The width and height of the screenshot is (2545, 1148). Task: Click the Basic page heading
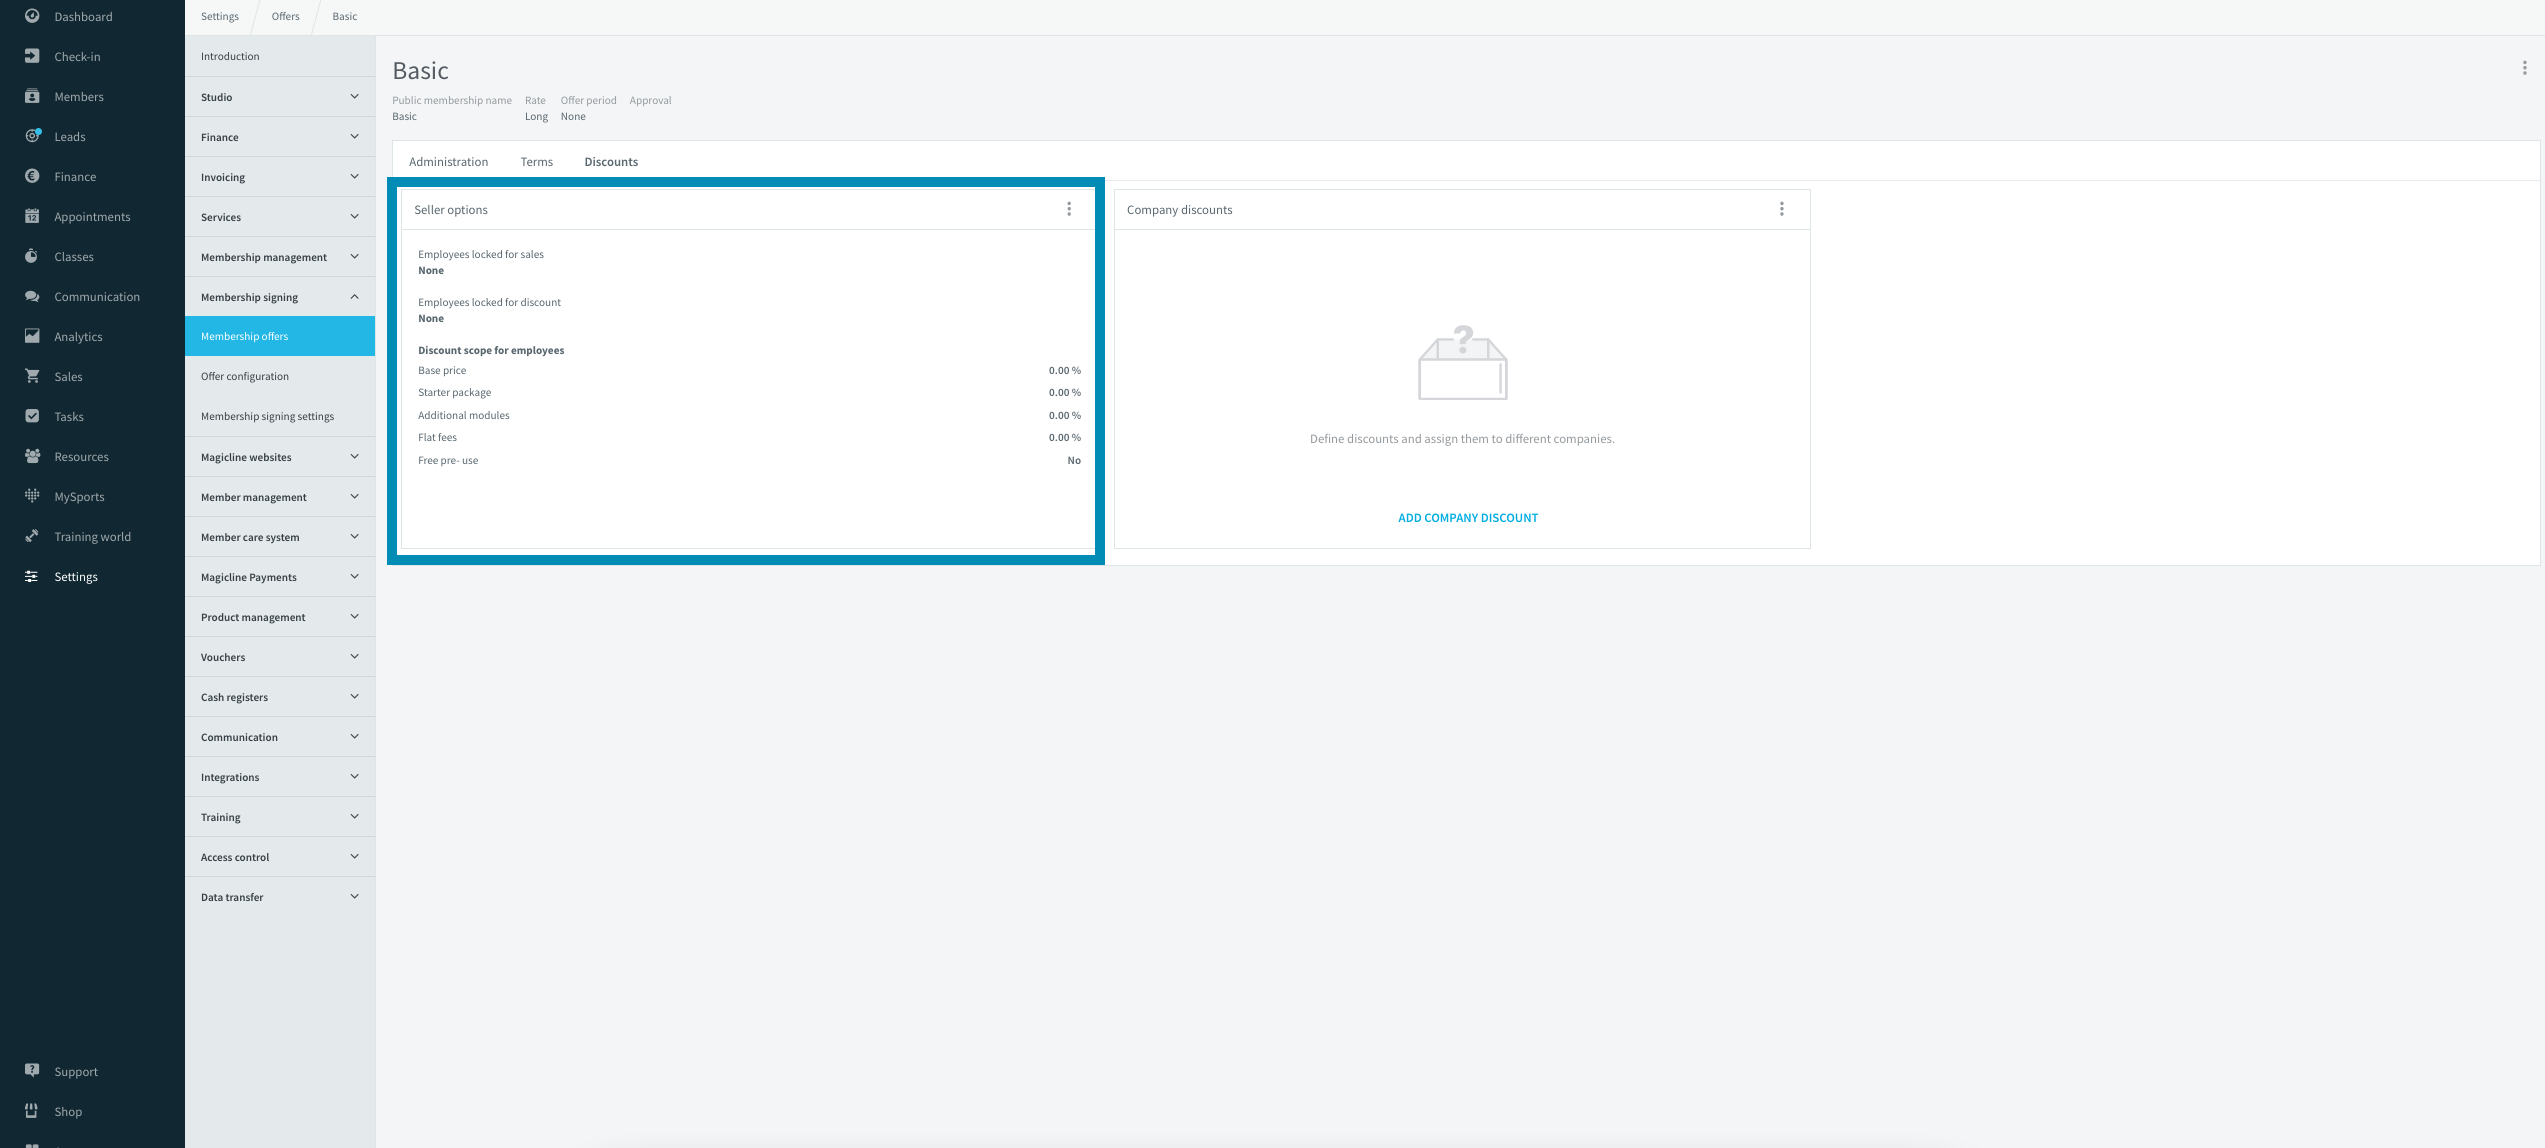(420, 70)
